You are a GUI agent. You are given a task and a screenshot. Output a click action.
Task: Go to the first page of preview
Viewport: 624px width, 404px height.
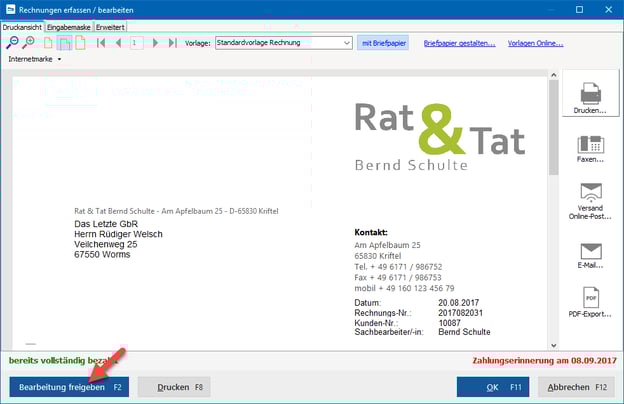pos(101,43)
